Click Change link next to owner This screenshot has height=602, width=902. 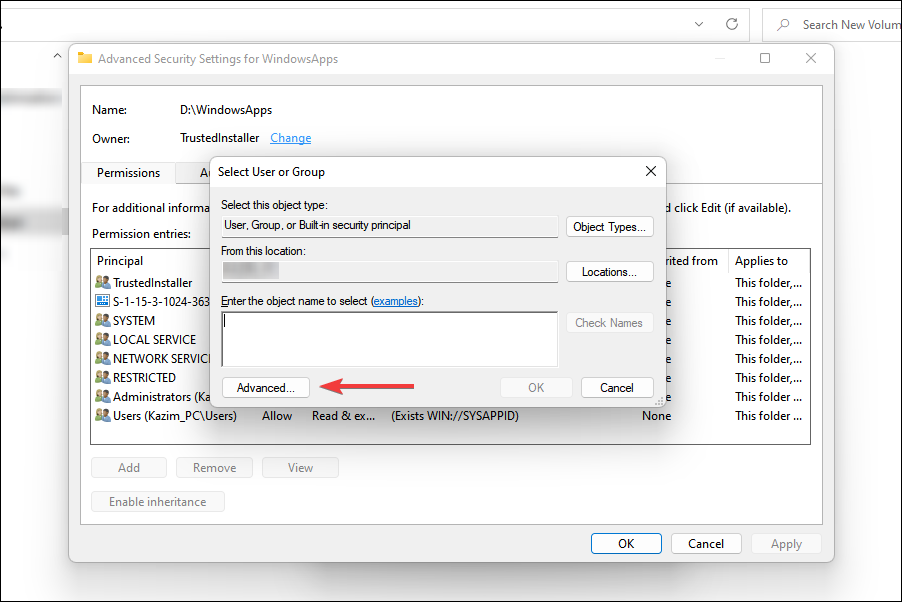291,138
